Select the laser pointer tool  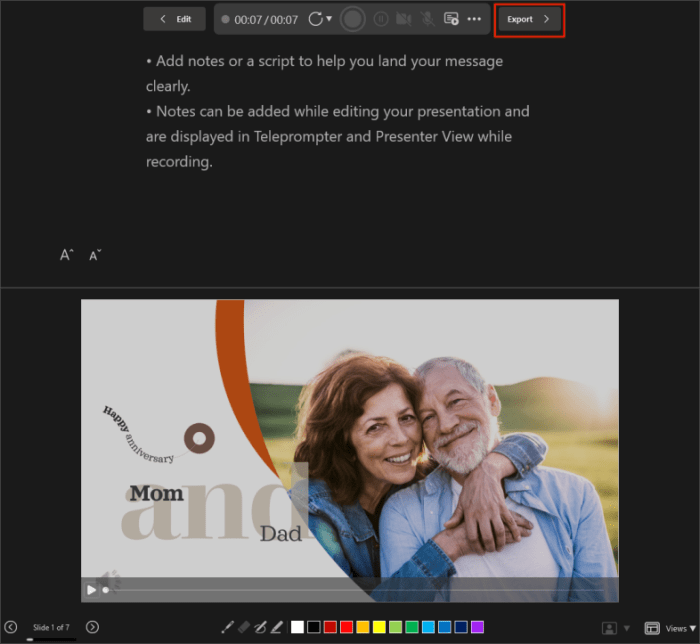(227, 627)
